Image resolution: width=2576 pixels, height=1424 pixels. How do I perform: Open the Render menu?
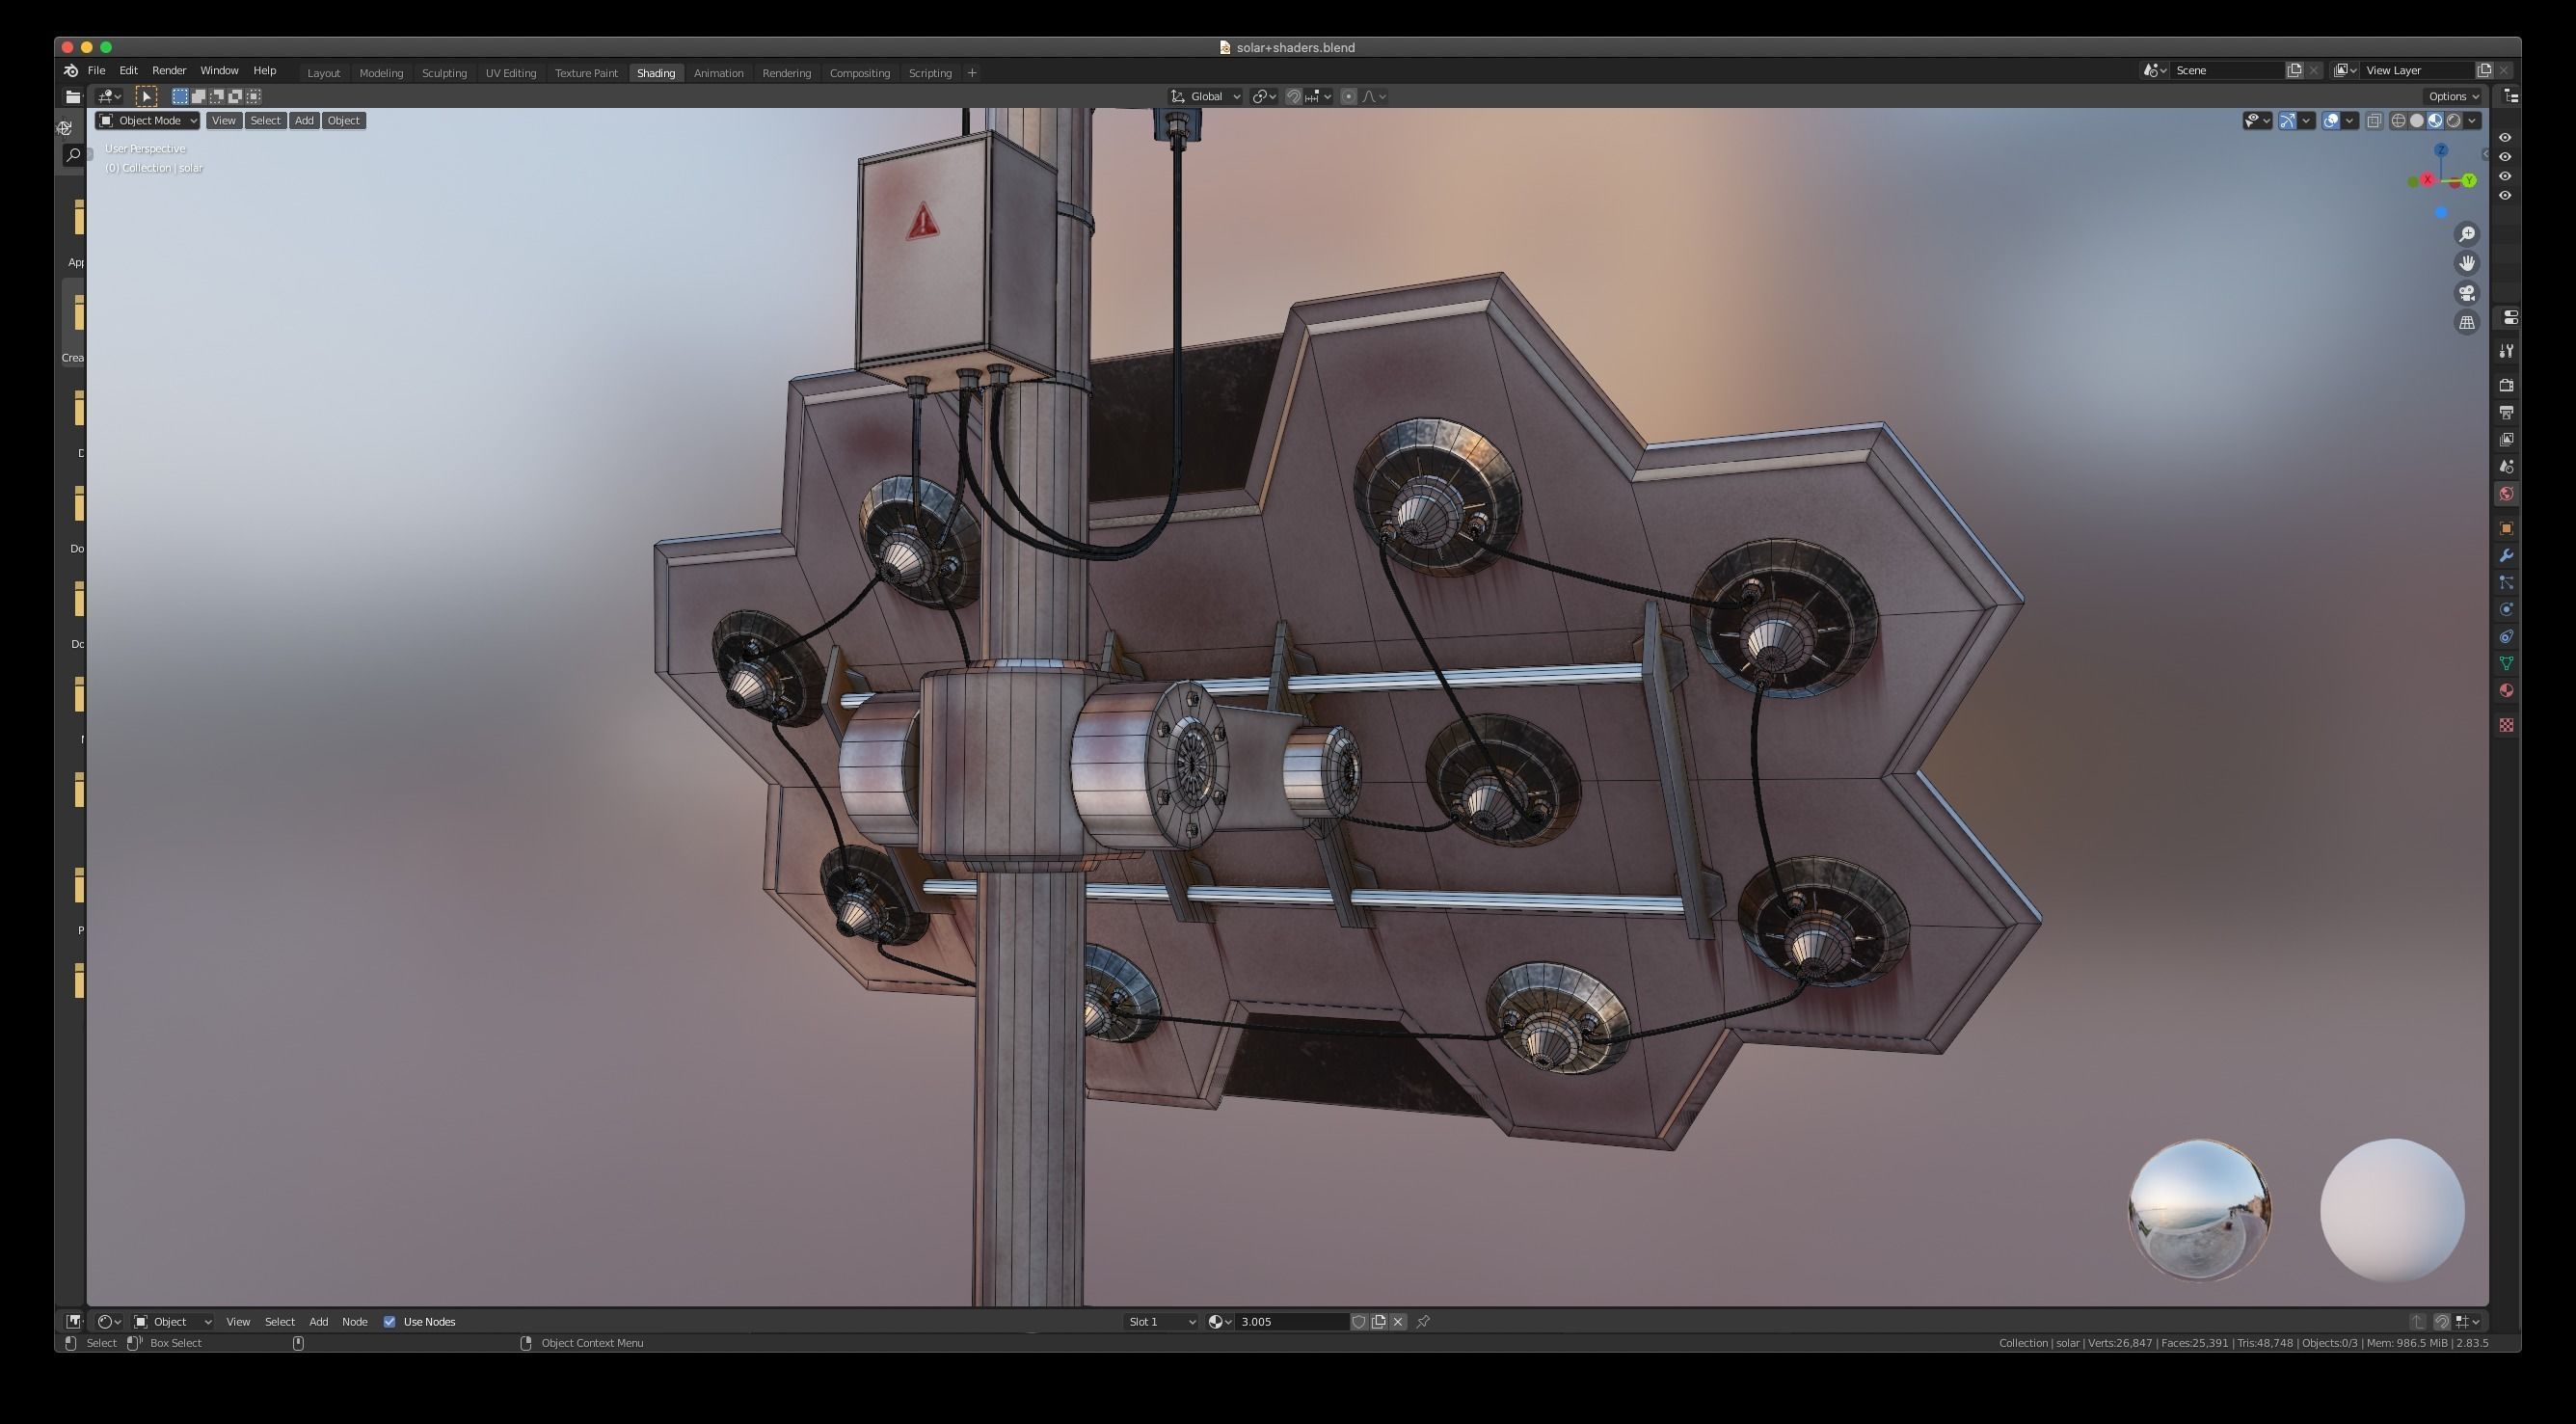169,71
